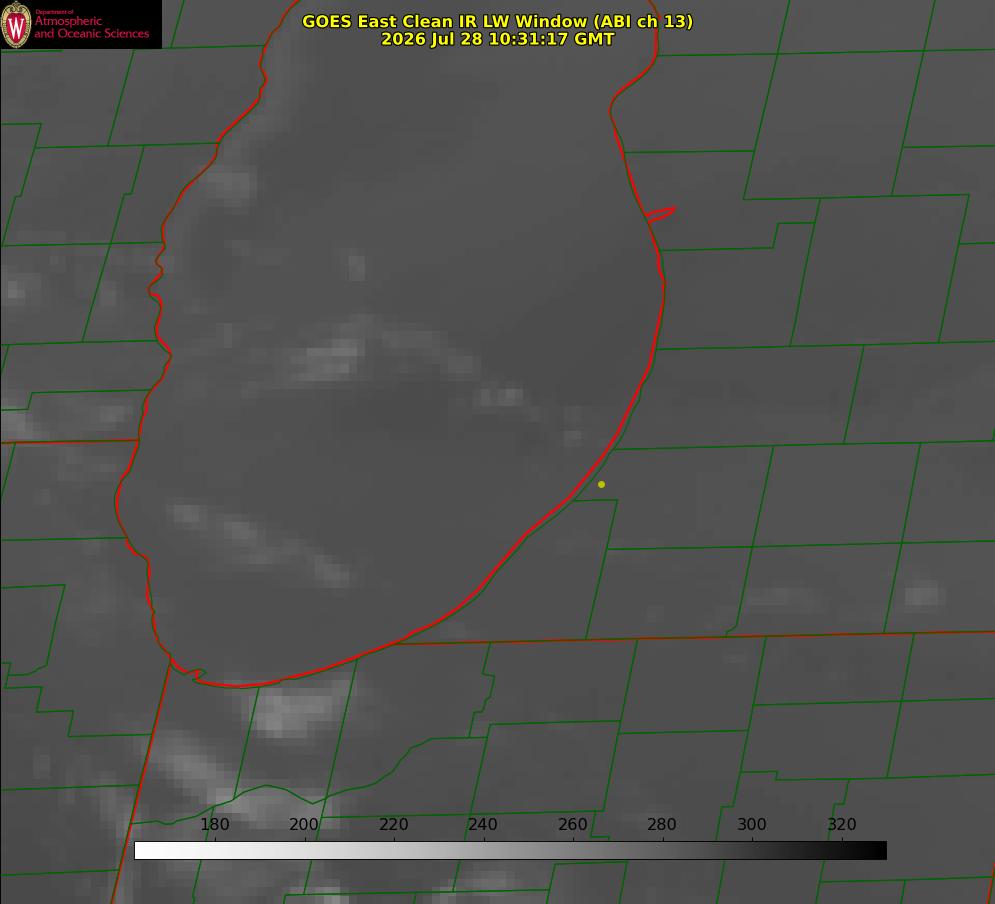Click the 'GOES East Clean IR LW Window' title
Viewport: 995px width, 904px height.
[498, 21]
